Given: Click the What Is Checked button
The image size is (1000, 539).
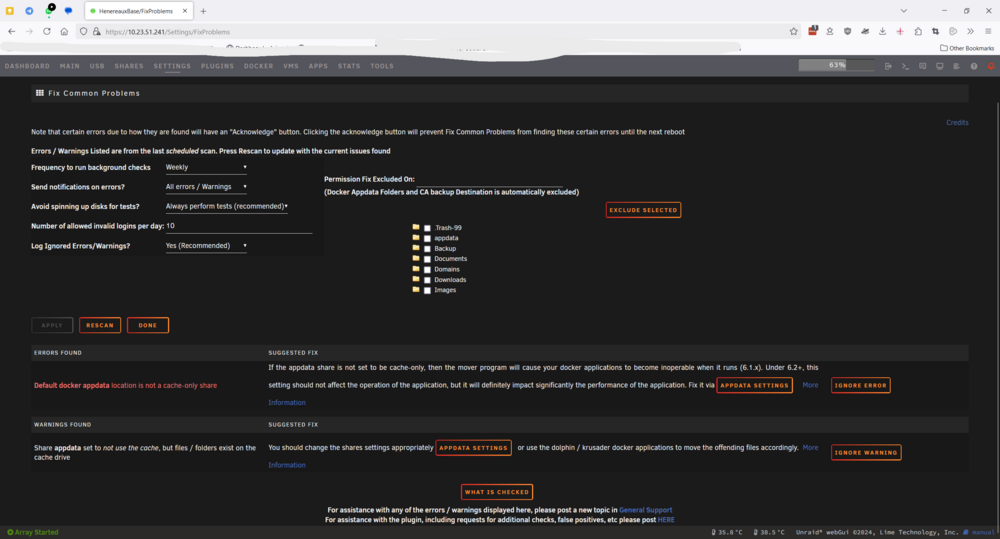Looking at the screenshot, I should 497,492.
